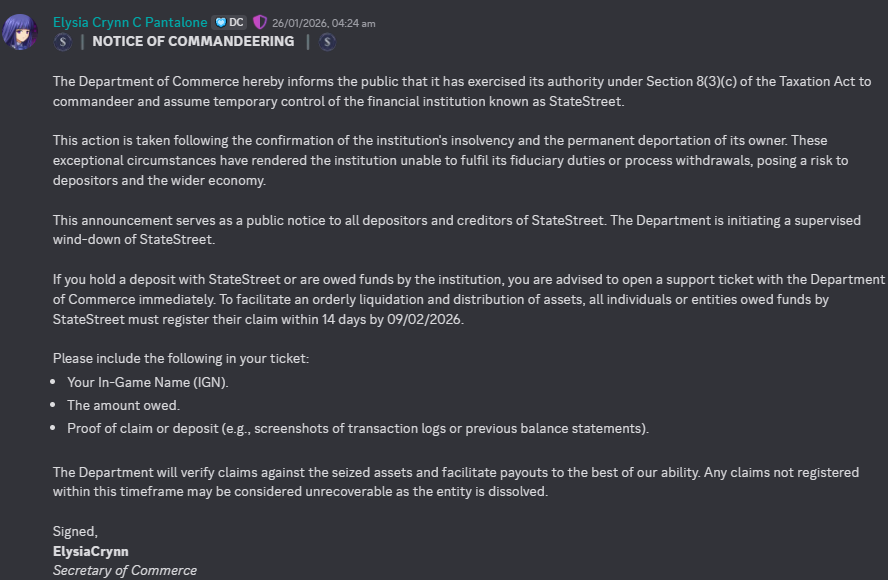Click 'The amount owed' bullet item

[x=123, y=405]
